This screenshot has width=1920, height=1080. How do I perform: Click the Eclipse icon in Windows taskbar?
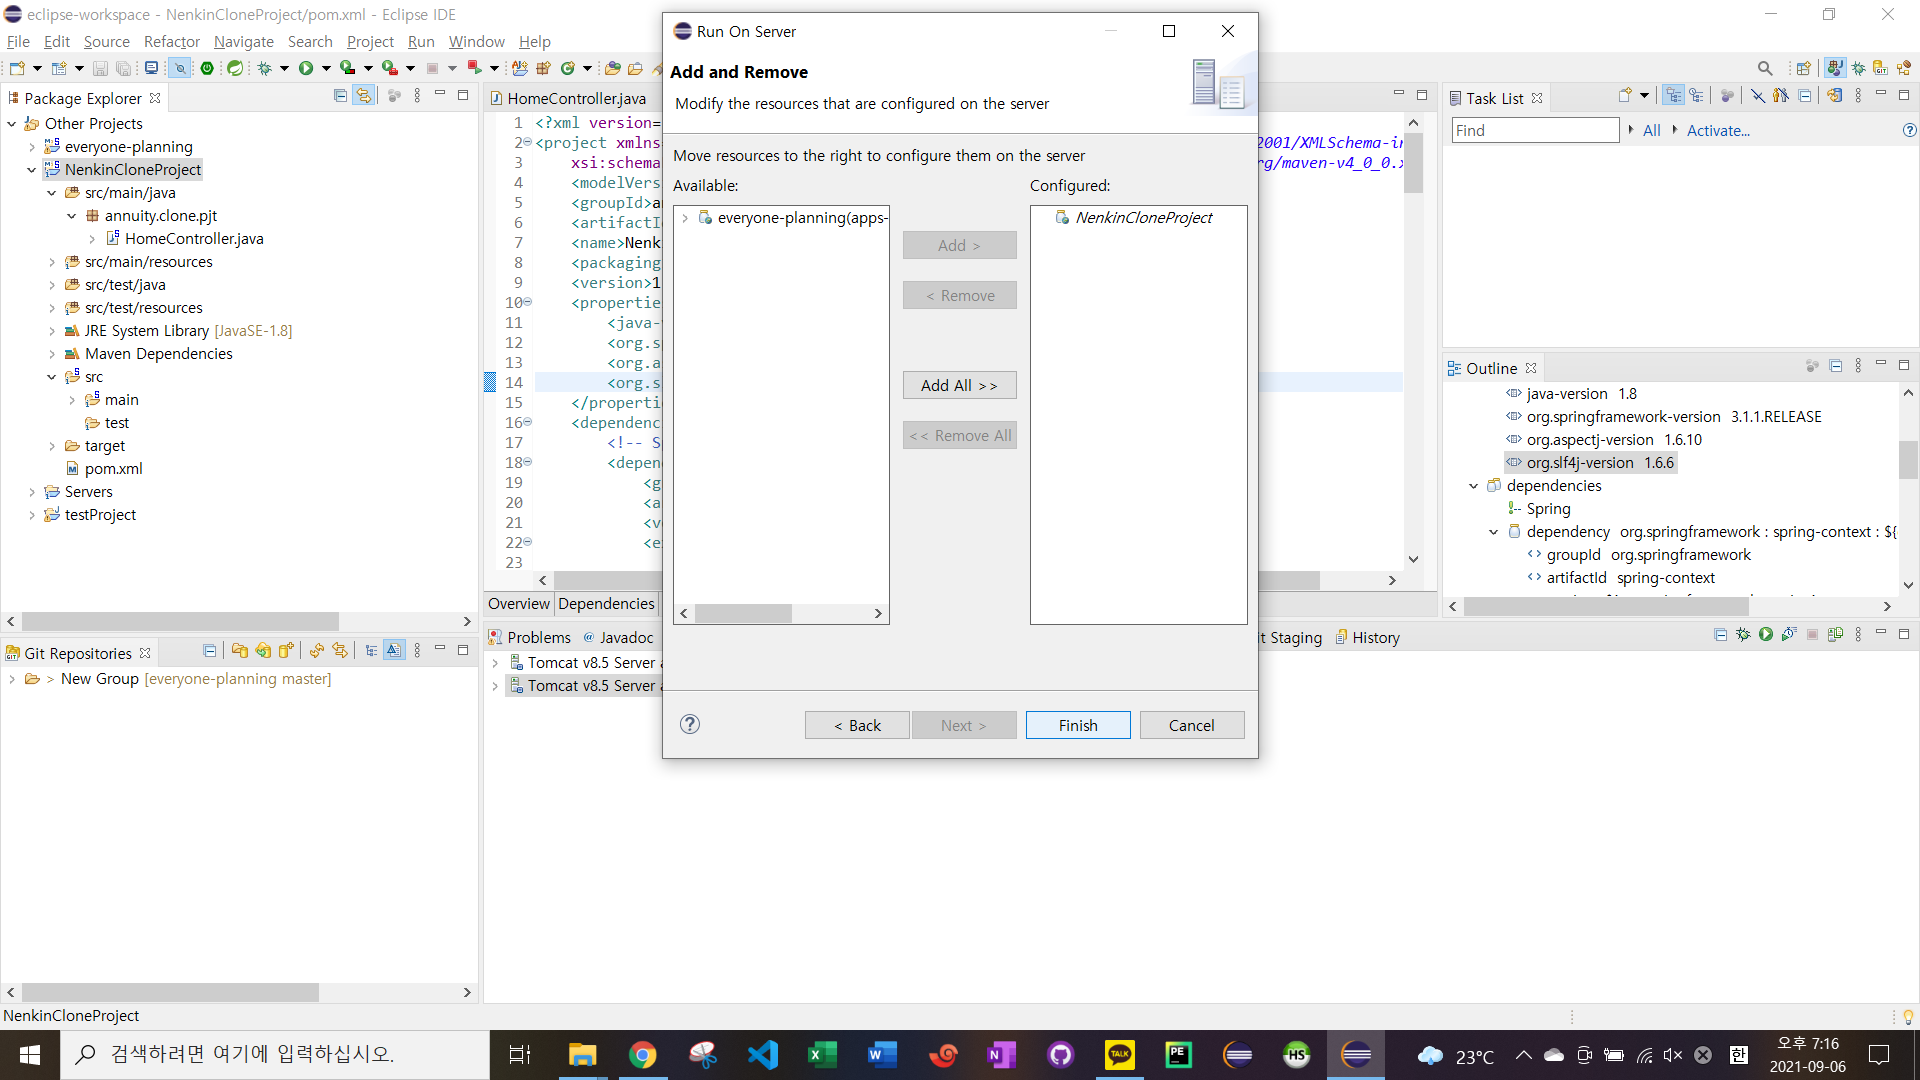tap(1356, 1054)
